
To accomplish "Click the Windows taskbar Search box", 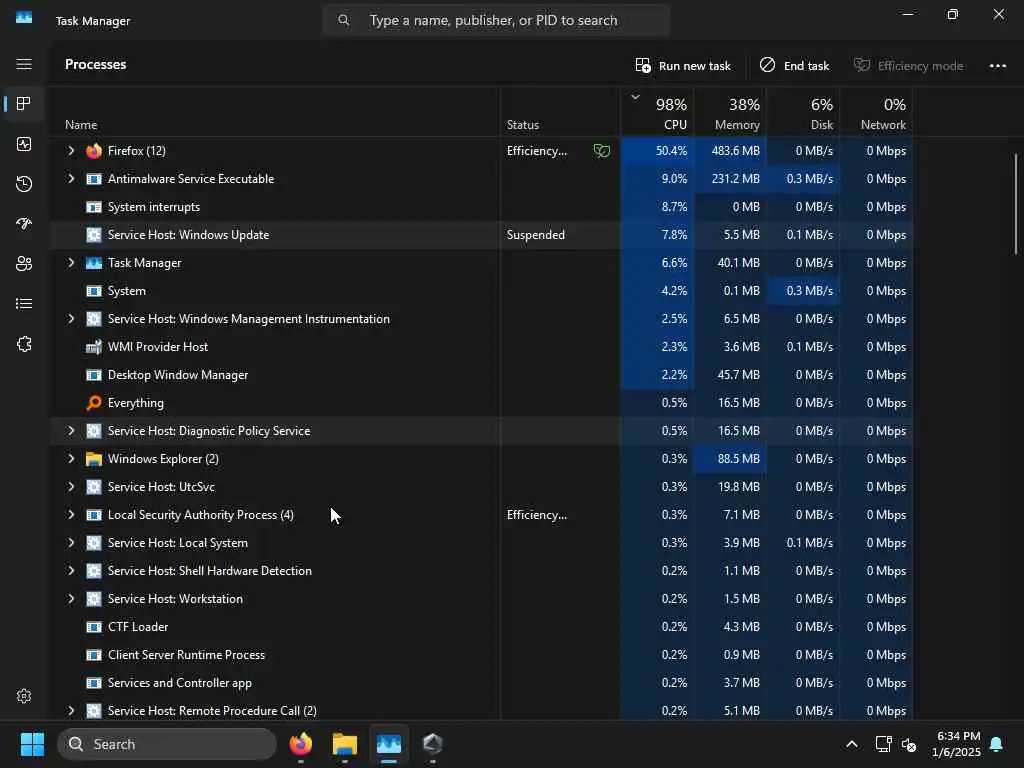I will (167, 744).
